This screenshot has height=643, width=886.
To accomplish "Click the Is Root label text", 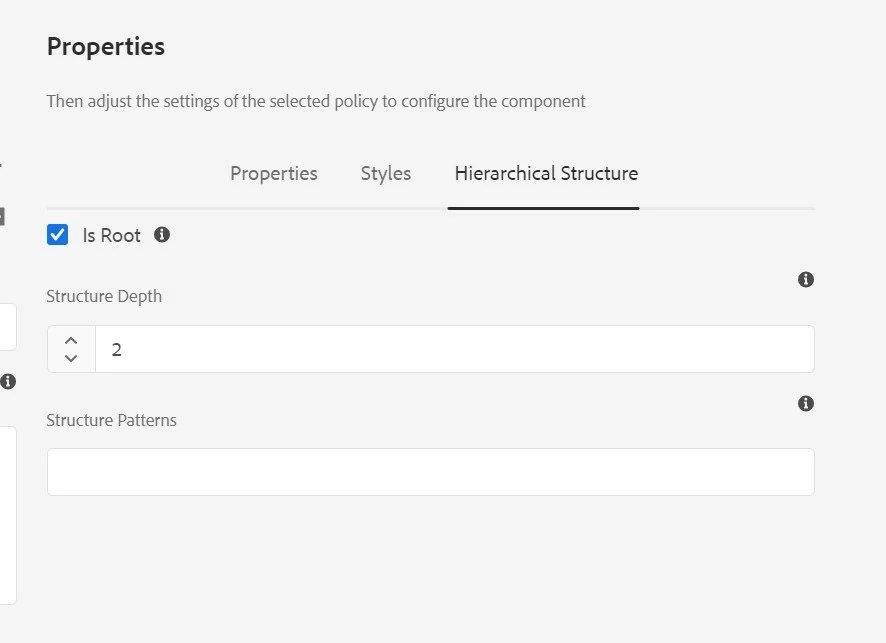I will (x=112, y=236).
